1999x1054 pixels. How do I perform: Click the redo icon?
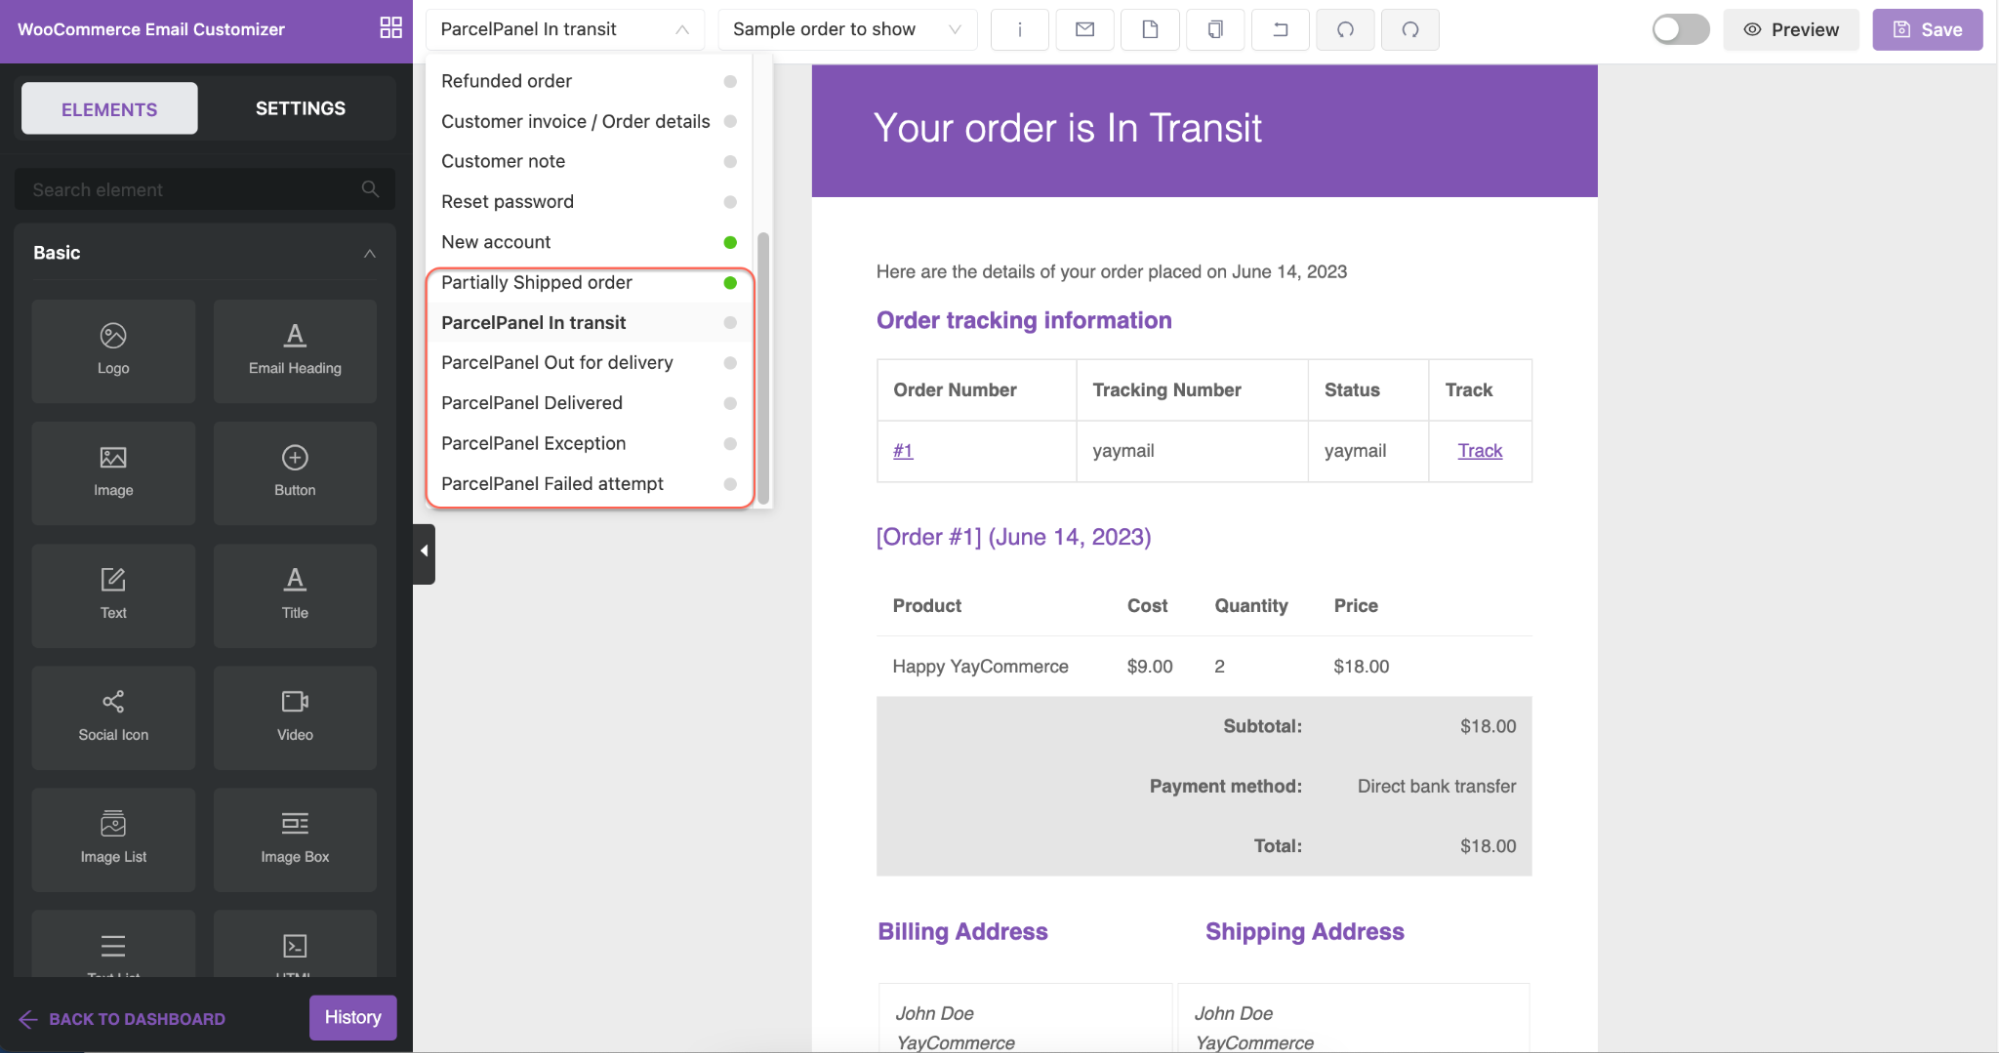pos(1410,30)
